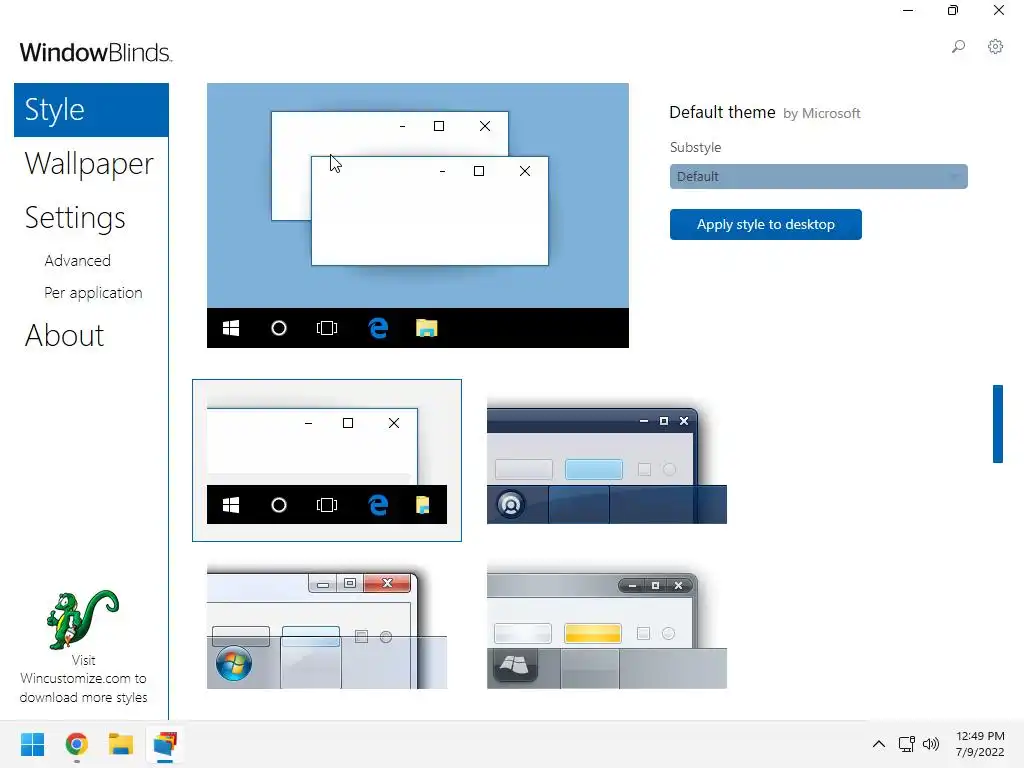Click 'Default theme' title text
Viewport: 1024px width, 768px height.
722,112
